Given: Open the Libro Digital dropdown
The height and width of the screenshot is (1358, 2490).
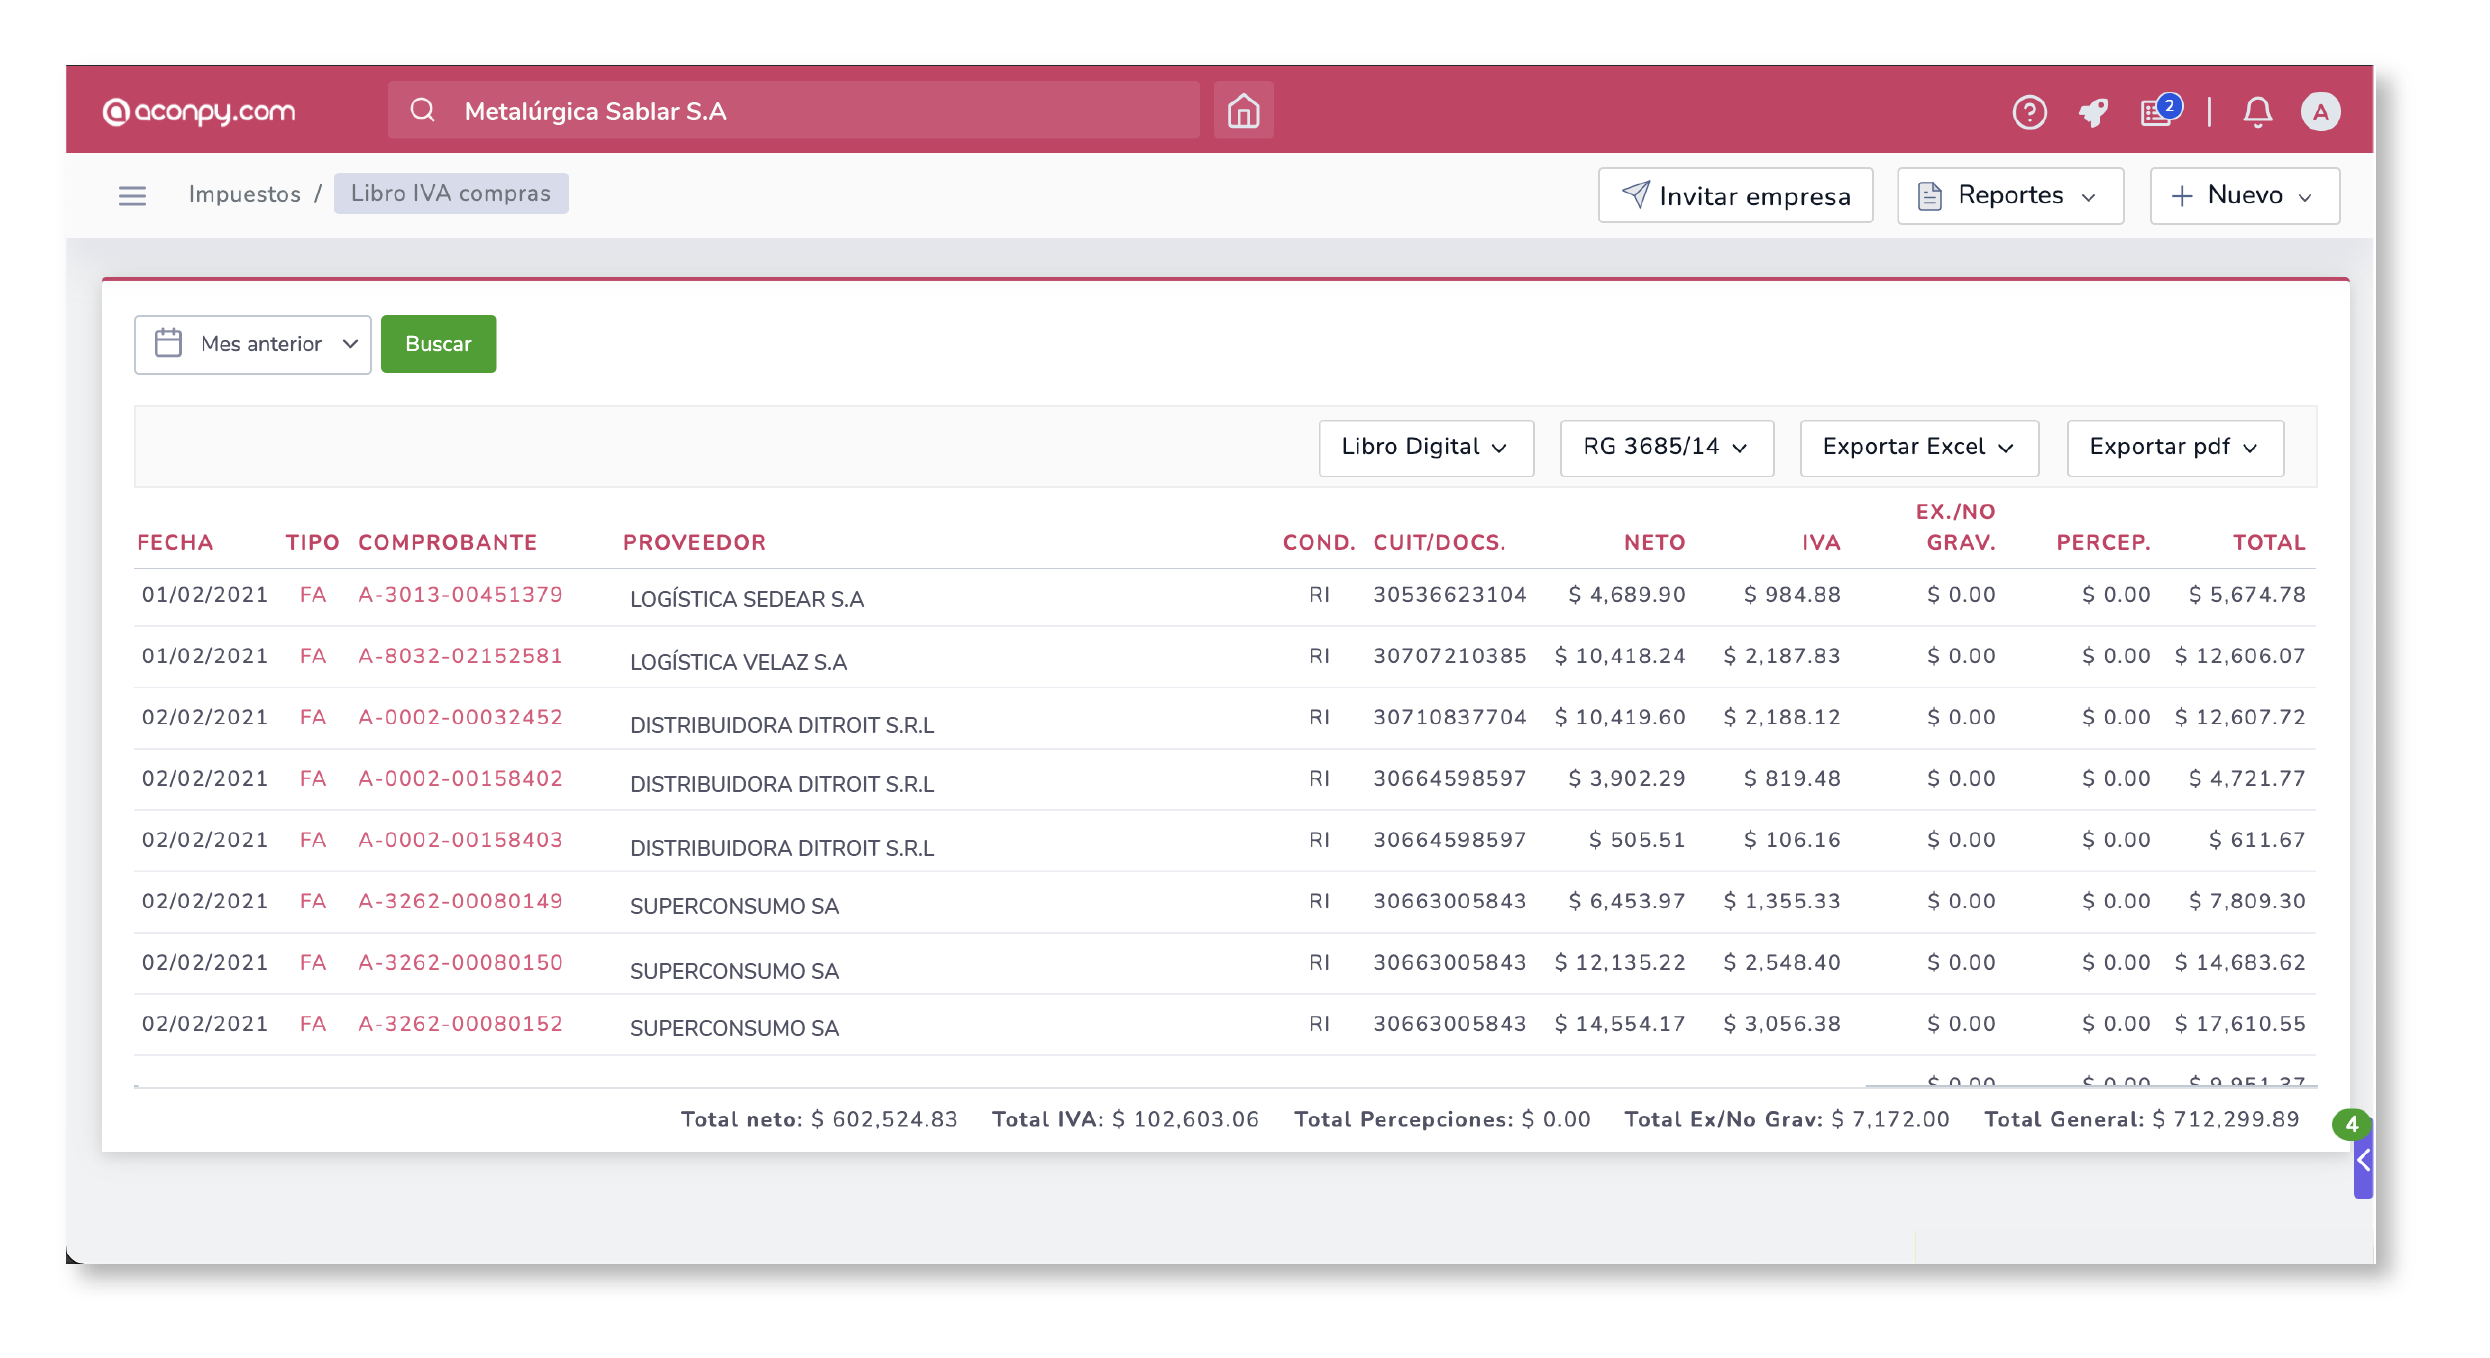Looking at the screenshot, I should point(1426,447).
